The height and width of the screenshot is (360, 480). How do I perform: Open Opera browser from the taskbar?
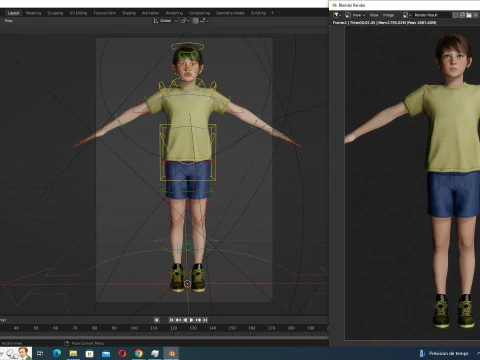pos(122,353)
